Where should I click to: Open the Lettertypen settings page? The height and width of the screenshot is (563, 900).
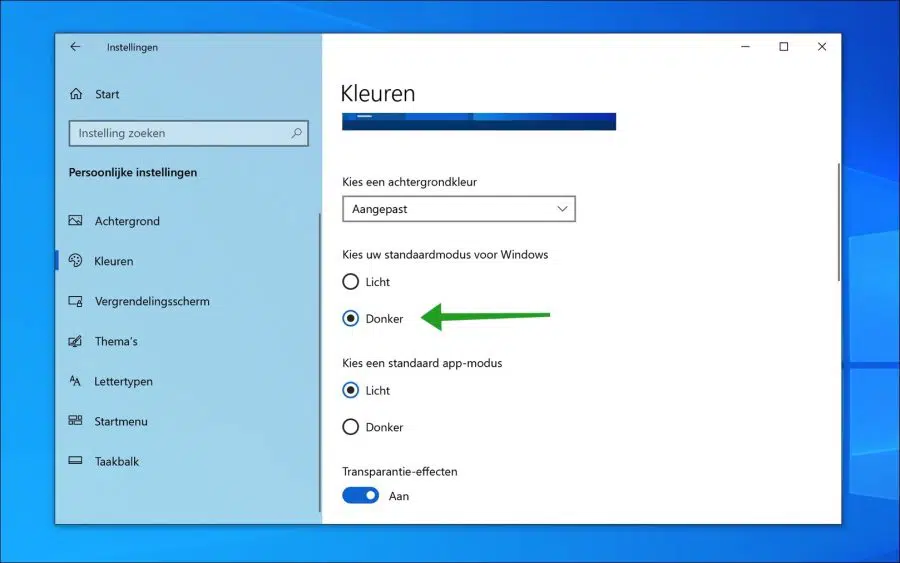[x=123, y=382]
